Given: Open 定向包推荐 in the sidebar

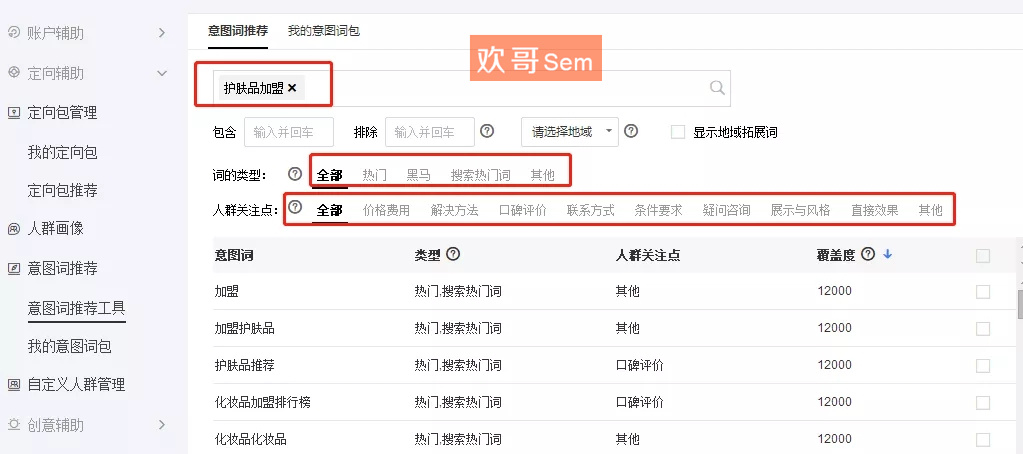Looking at the screenshot, I should pos(63,191).
